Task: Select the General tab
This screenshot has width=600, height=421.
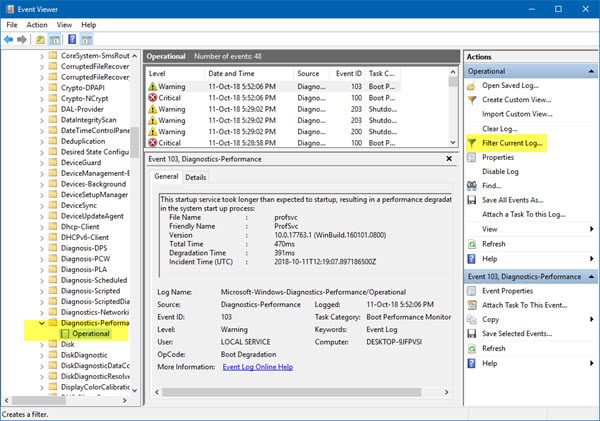Action: 166,176
